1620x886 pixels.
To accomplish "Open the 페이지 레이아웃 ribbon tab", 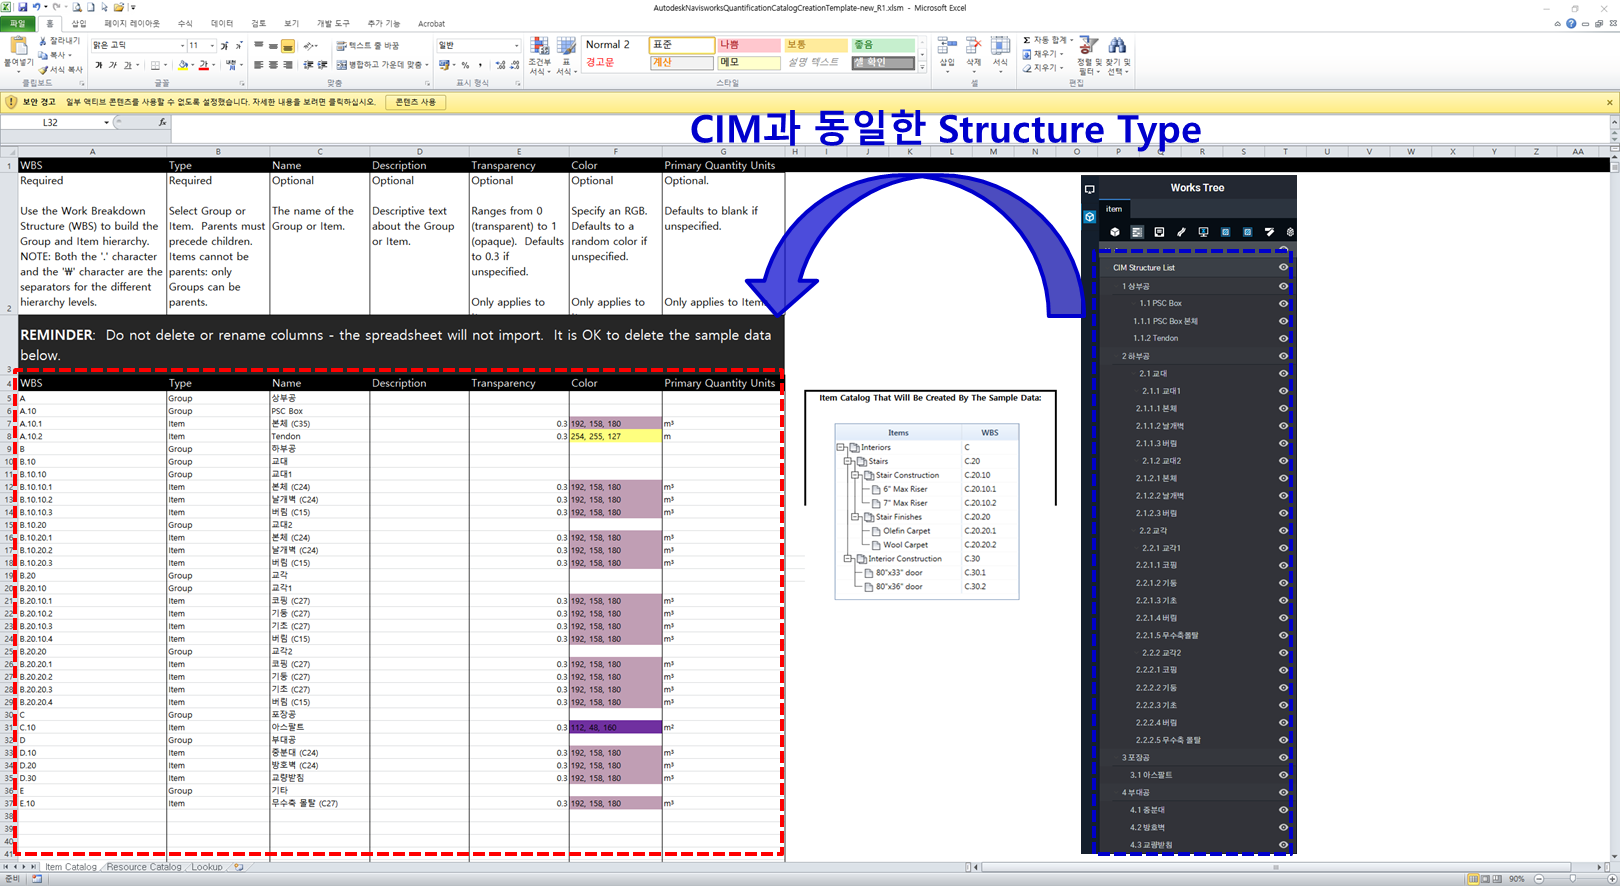I will point(132,23).
